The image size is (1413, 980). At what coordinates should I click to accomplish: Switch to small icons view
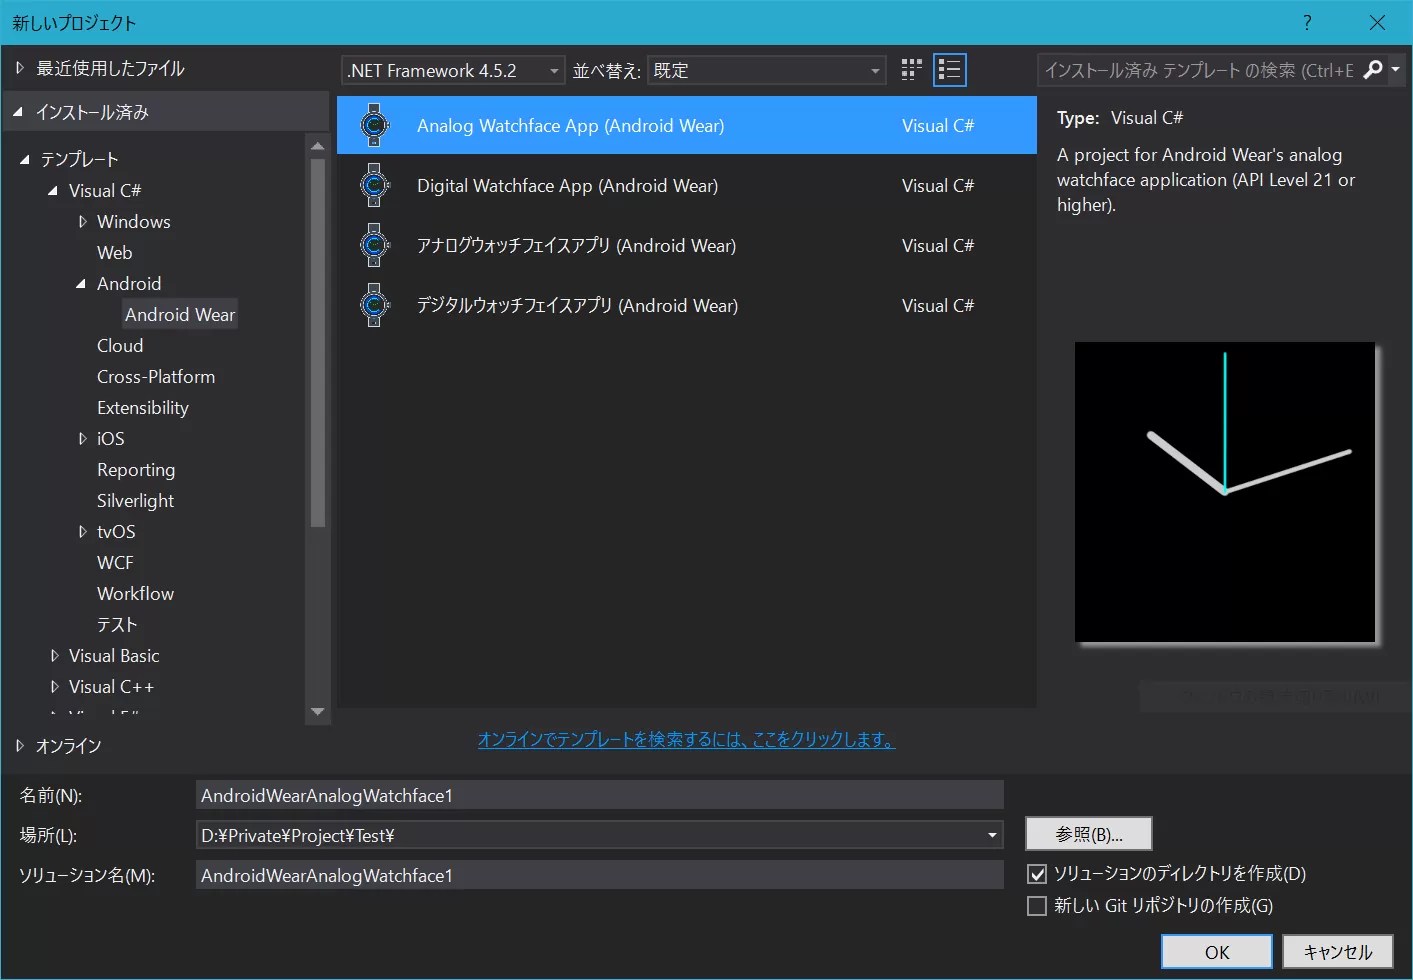pyautogui.click(x=911, y=69)
